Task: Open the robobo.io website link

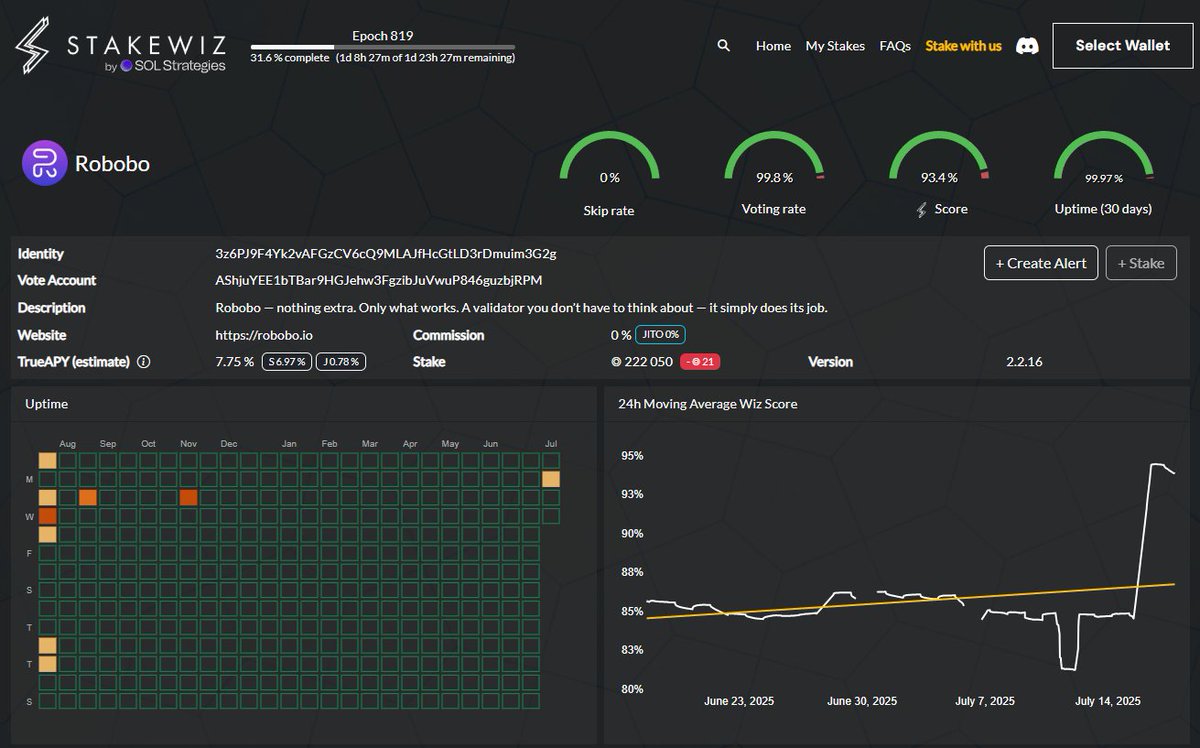Action: 264,335
